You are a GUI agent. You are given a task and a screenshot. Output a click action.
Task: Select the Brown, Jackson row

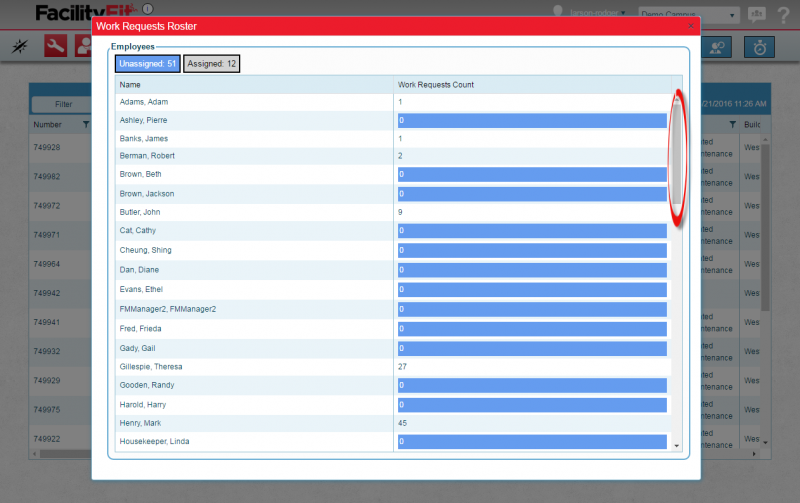(x=393, y=194)
